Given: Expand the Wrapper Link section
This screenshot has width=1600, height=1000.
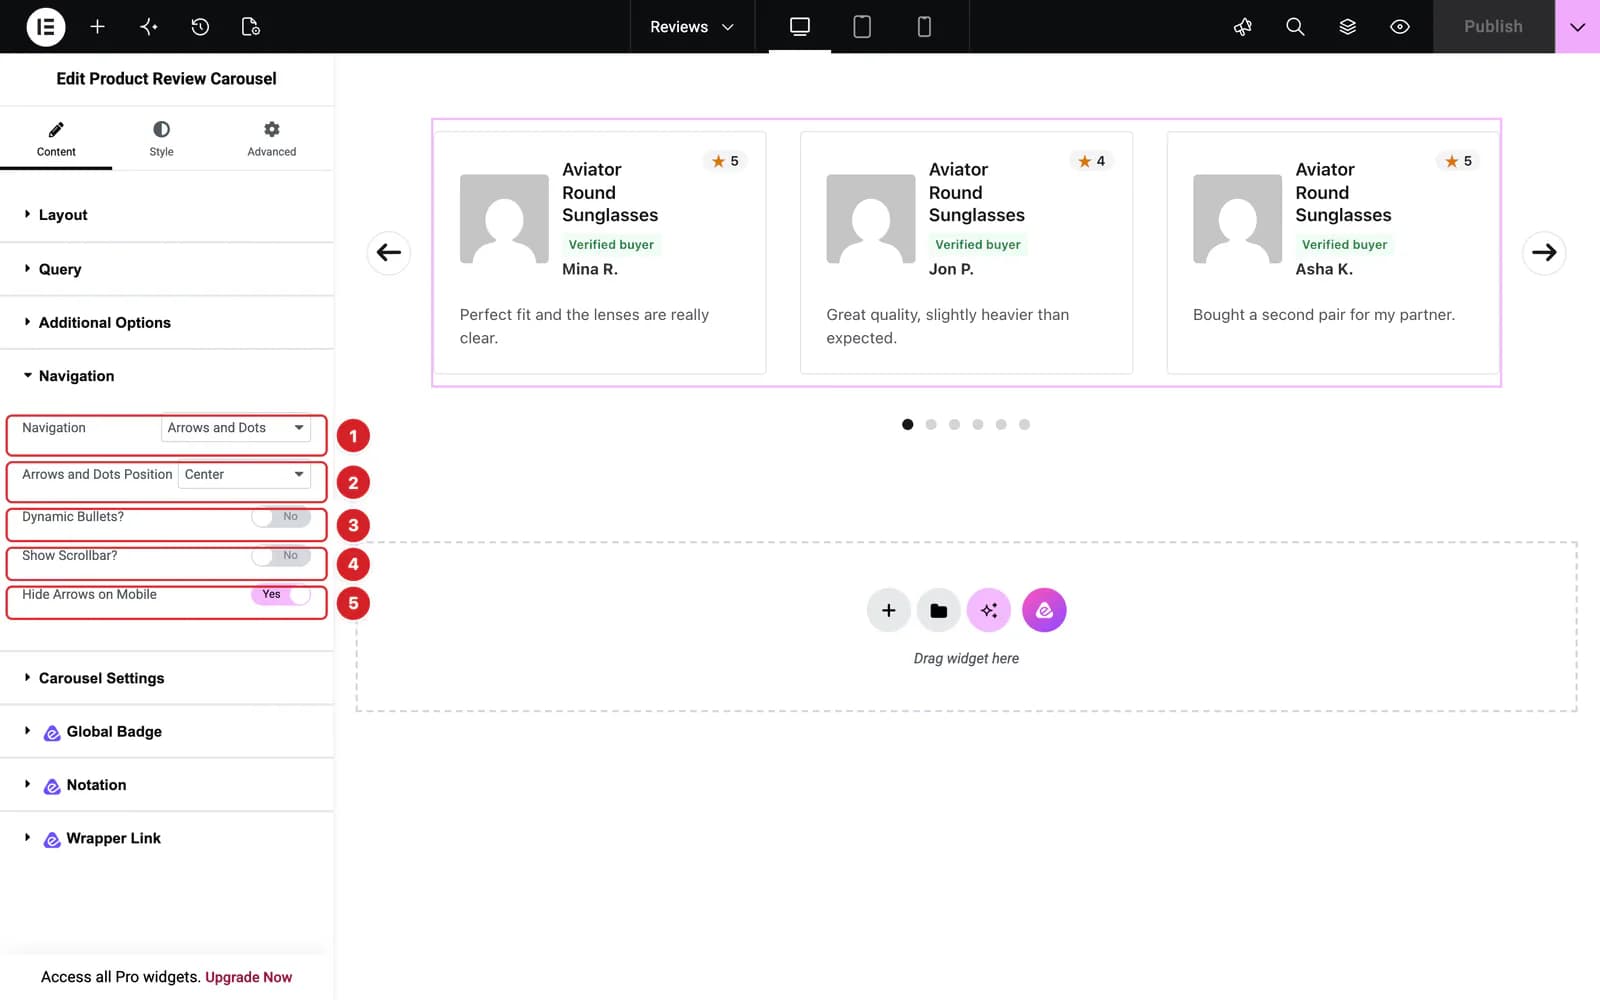Looking at the screenshot, I should (x=167, y=839).
